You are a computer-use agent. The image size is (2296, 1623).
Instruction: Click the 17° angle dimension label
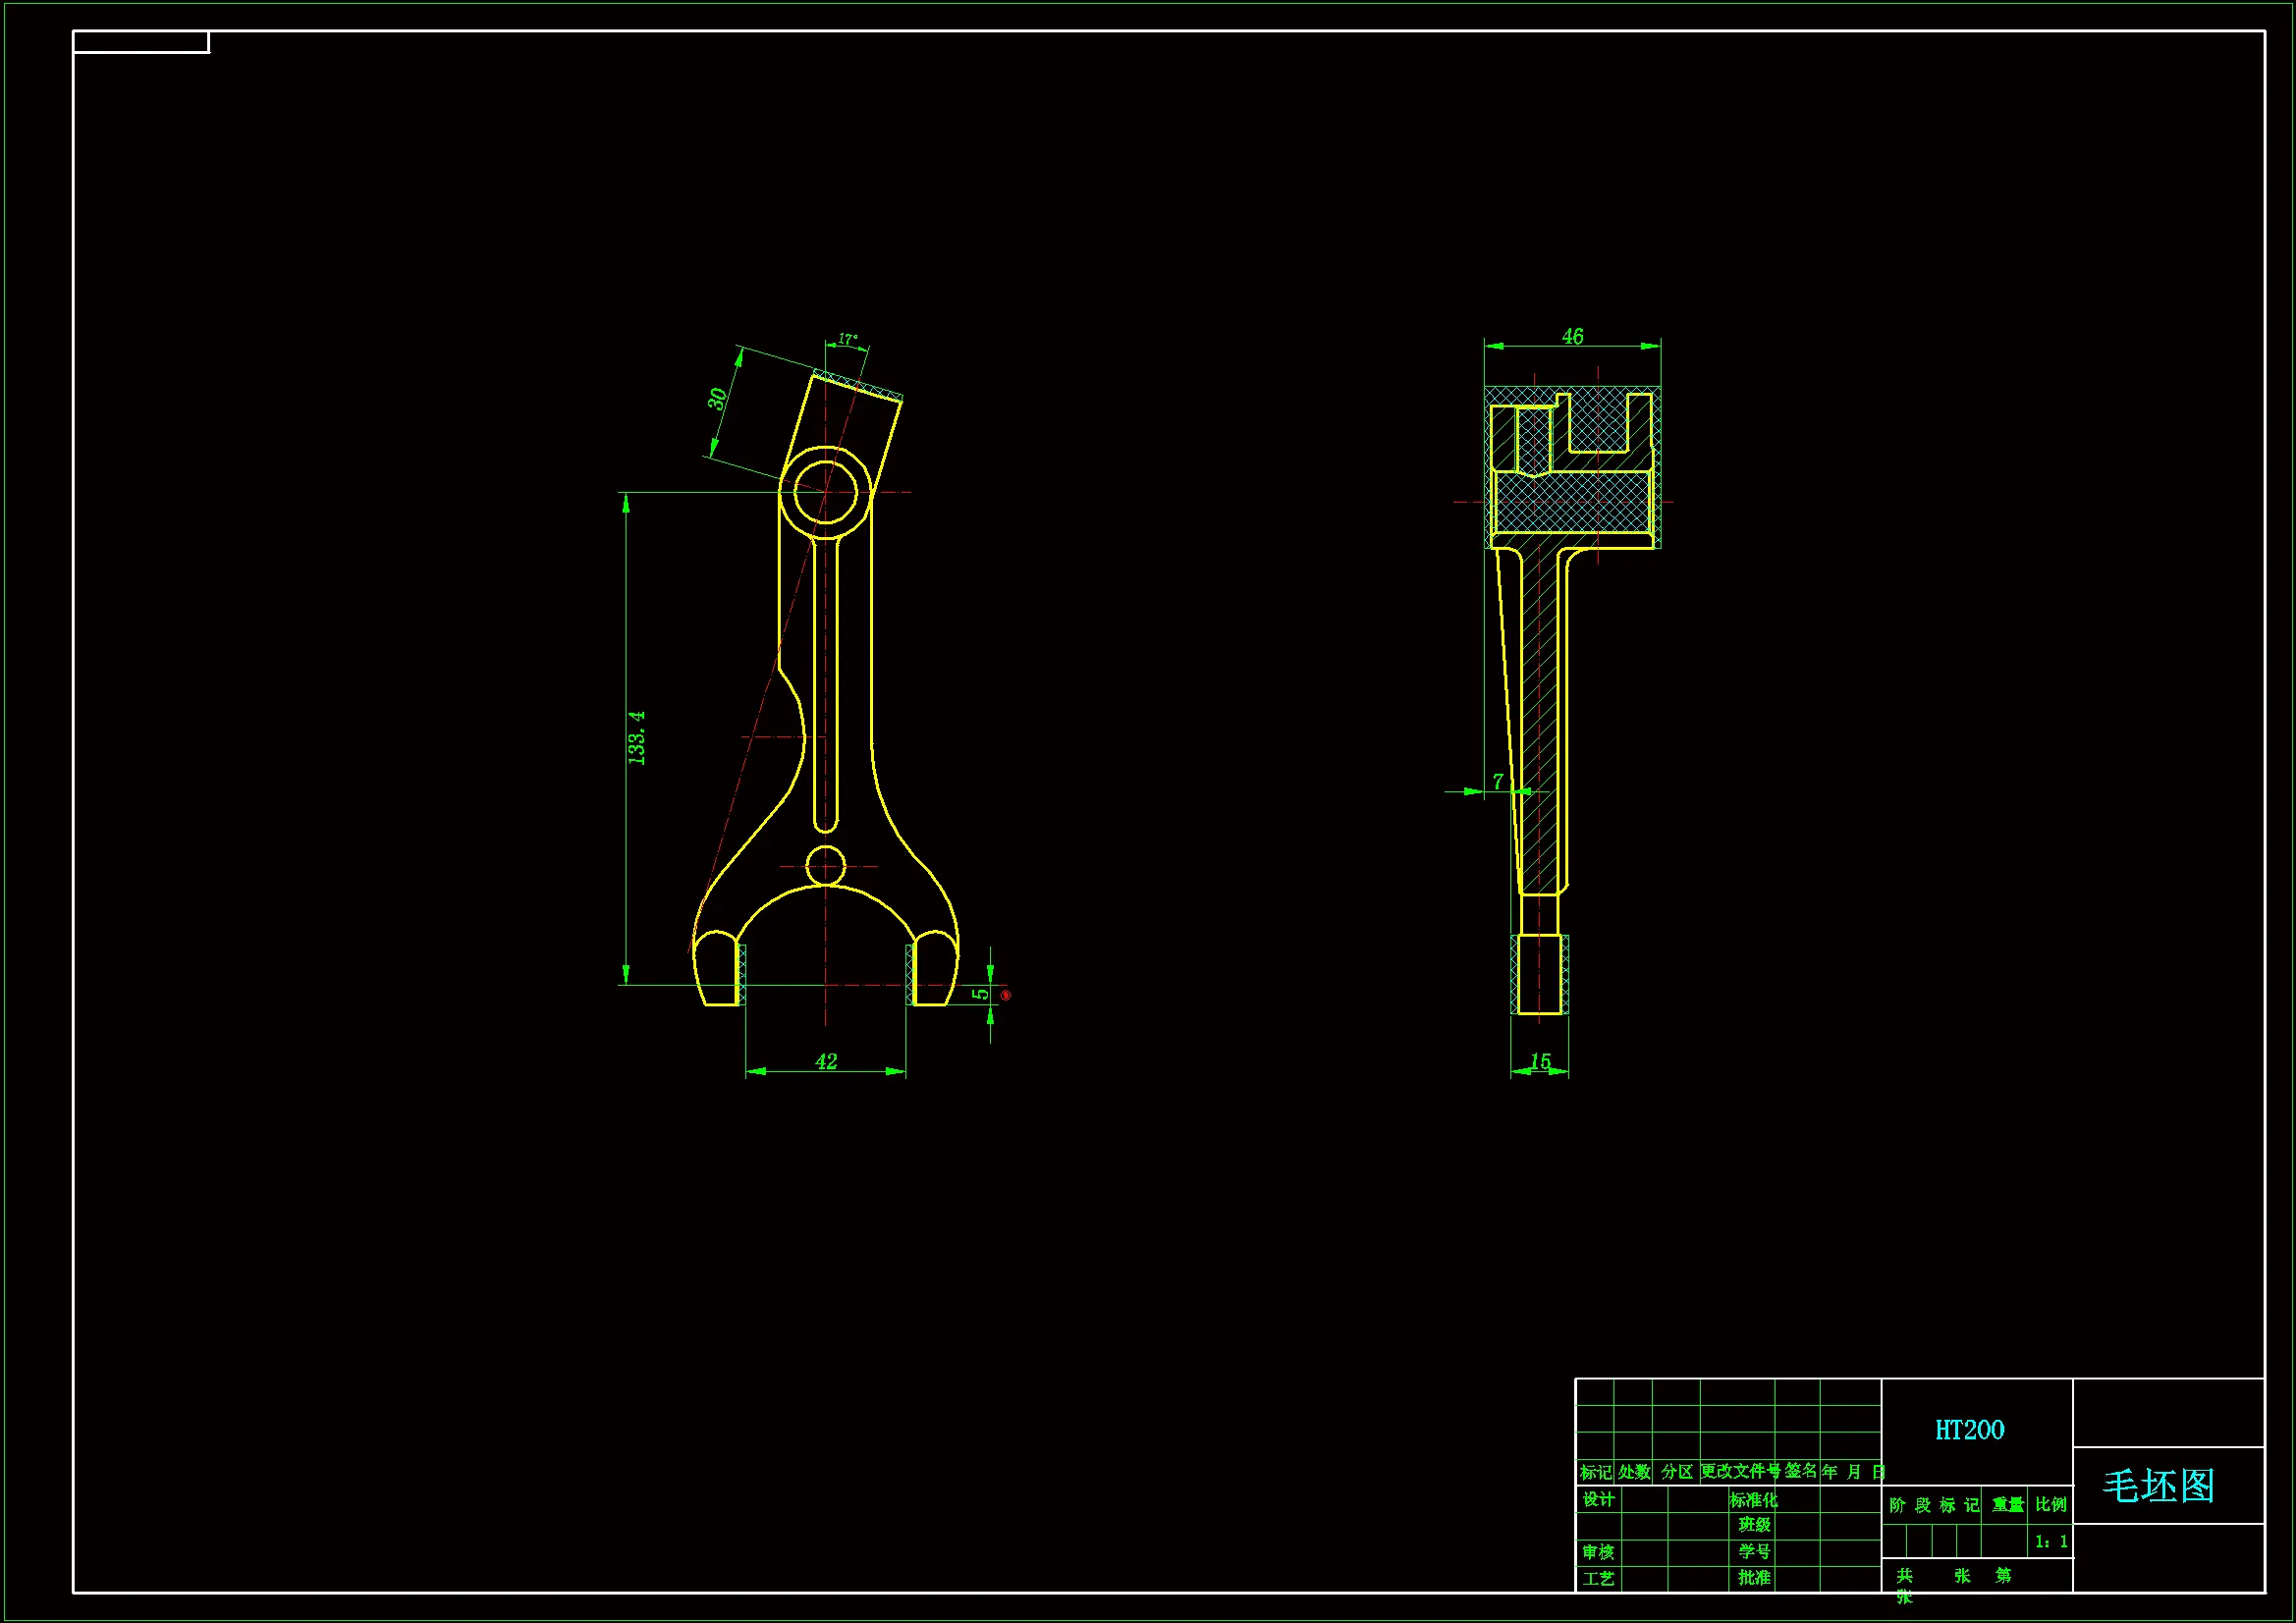point(848,339)
